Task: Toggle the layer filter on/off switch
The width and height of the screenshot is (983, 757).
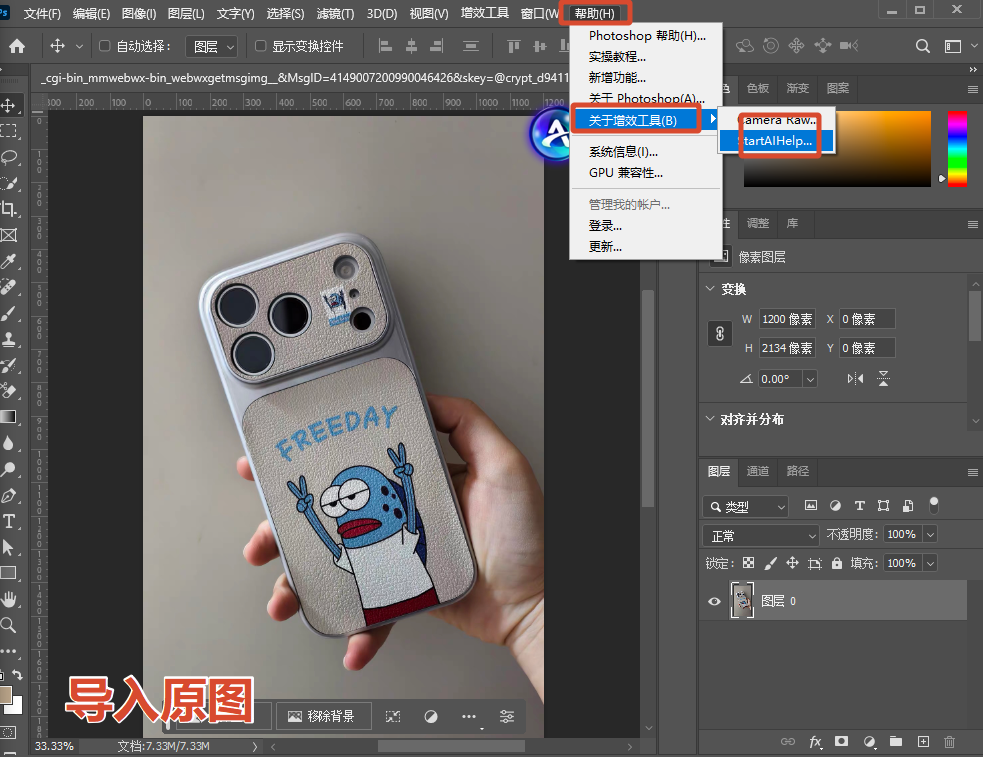Action: coord(933,505)
